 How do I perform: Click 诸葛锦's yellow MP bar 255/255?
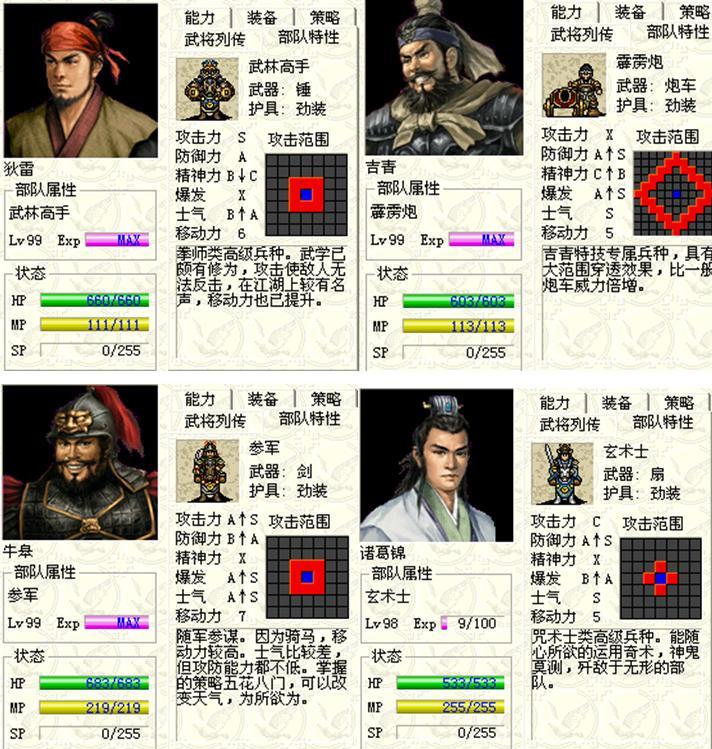(x=450, y=707)
